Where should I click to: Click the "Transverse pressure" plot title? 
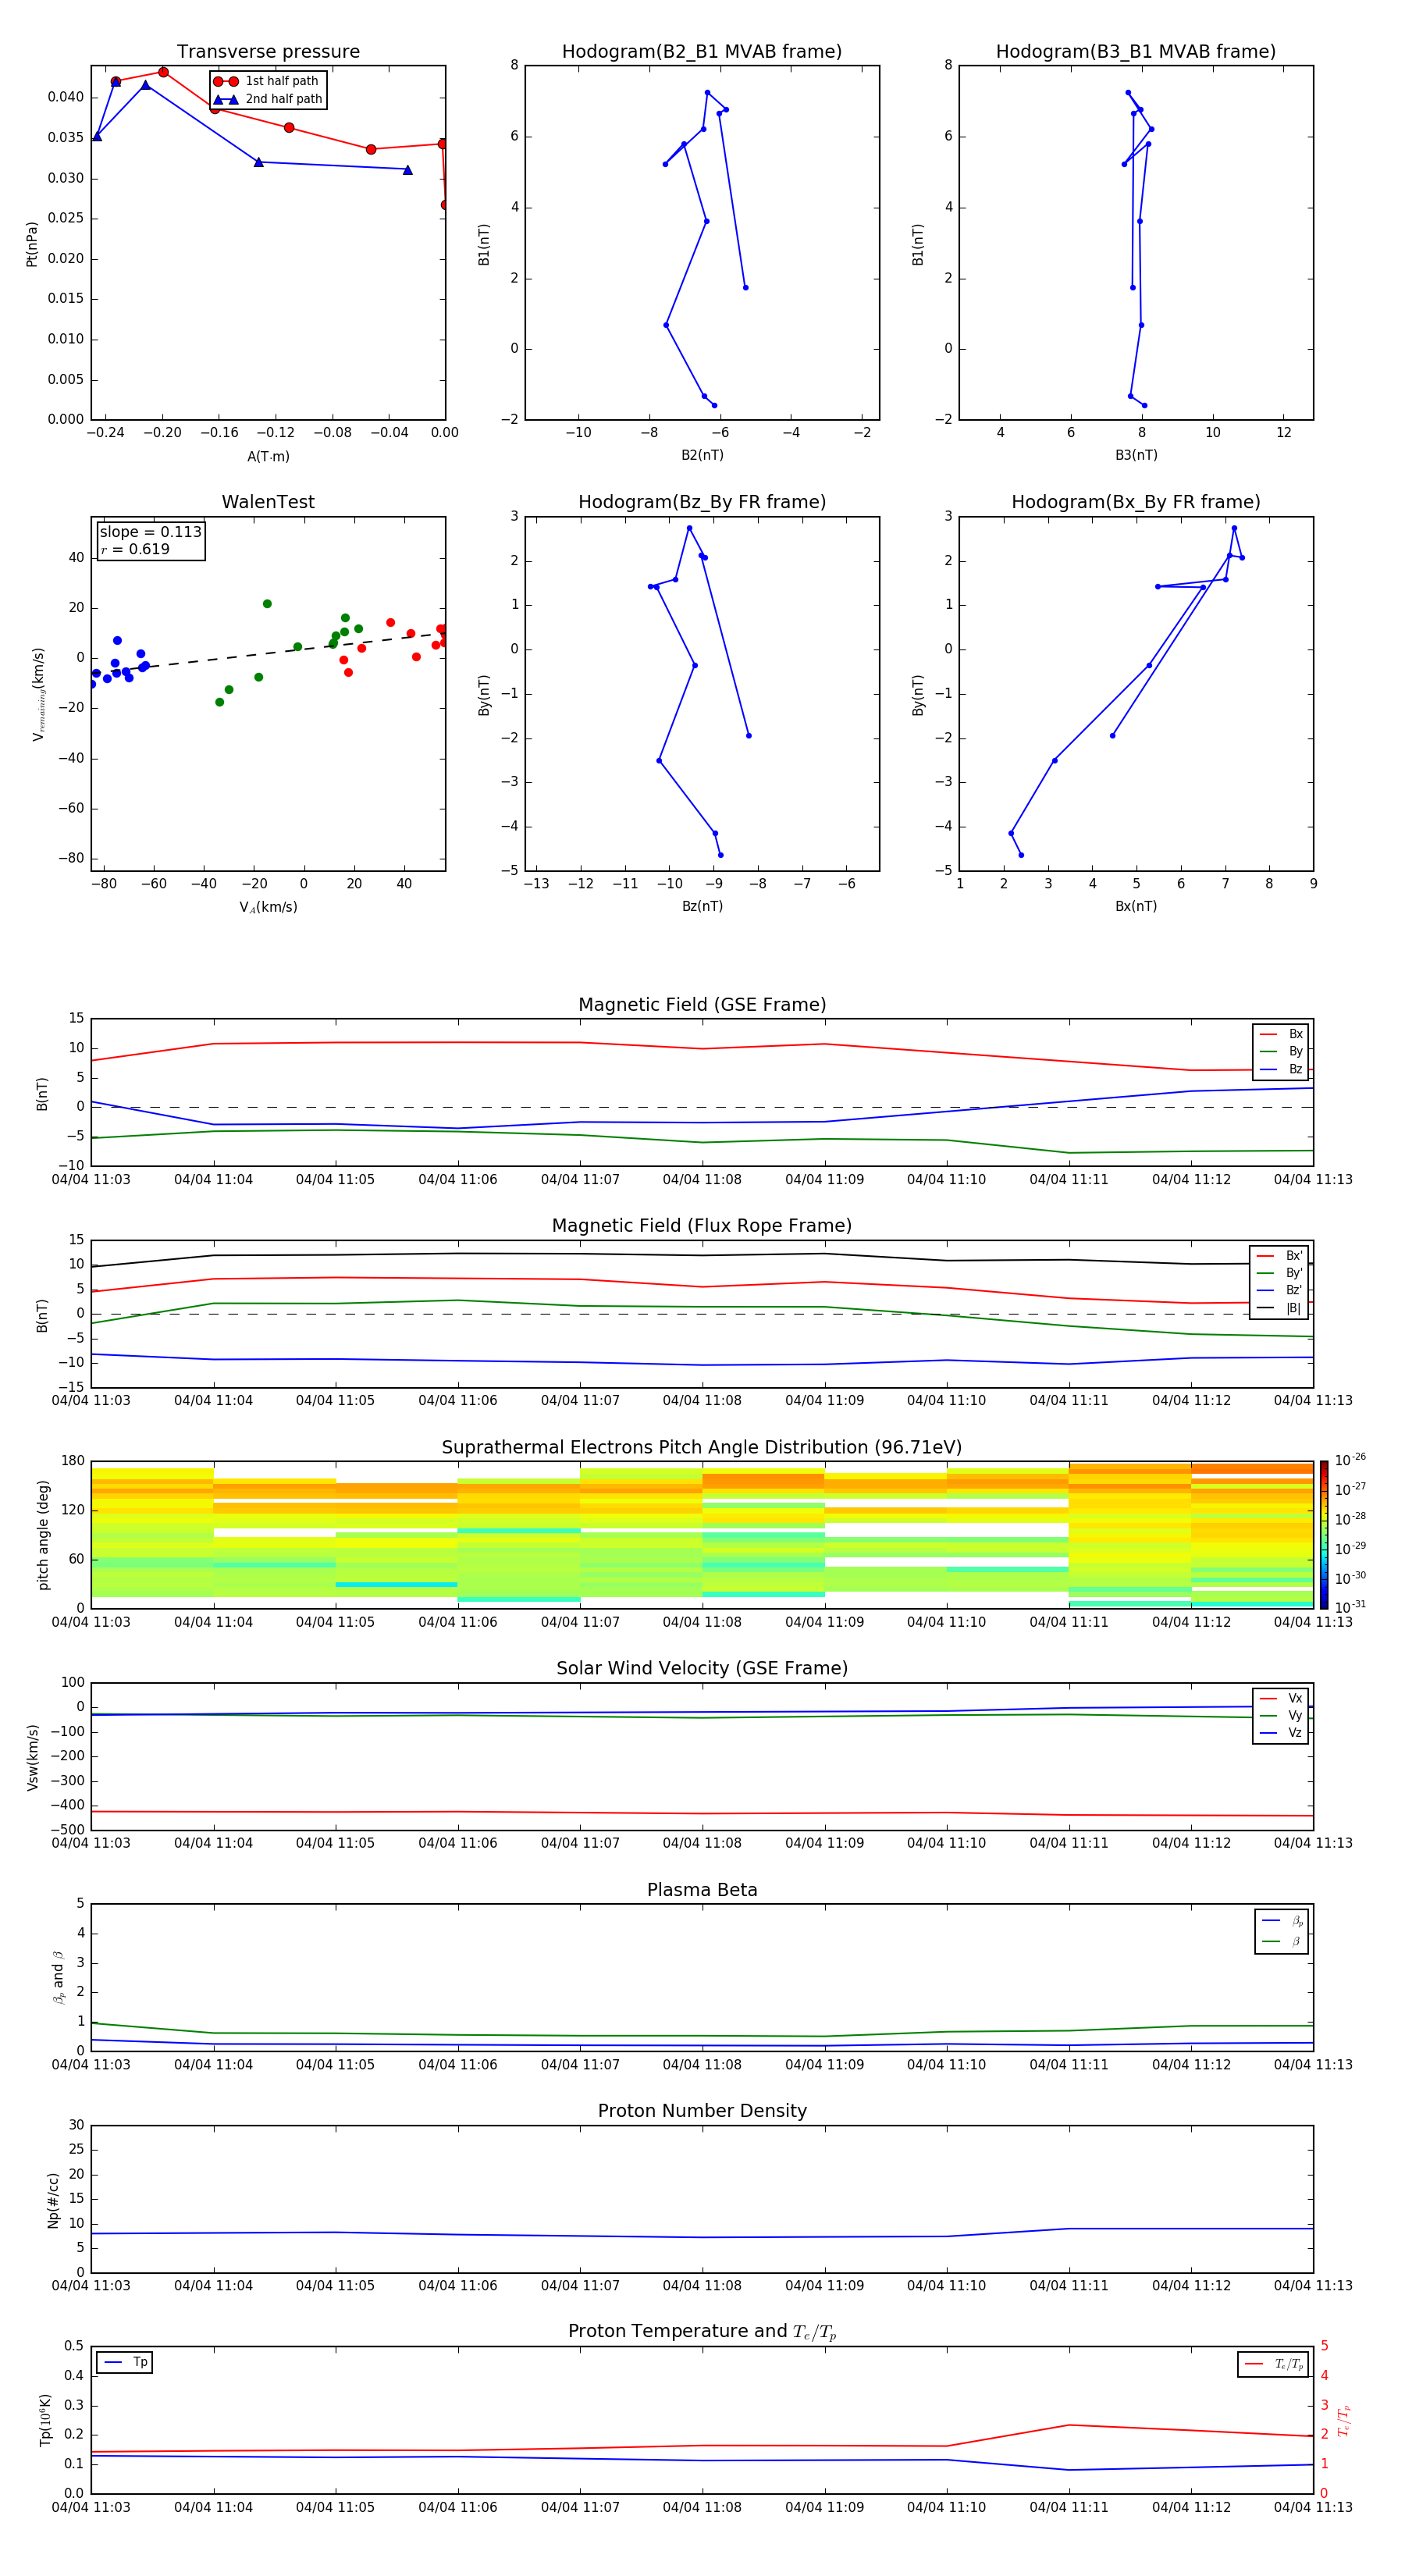tap(268, 52)
